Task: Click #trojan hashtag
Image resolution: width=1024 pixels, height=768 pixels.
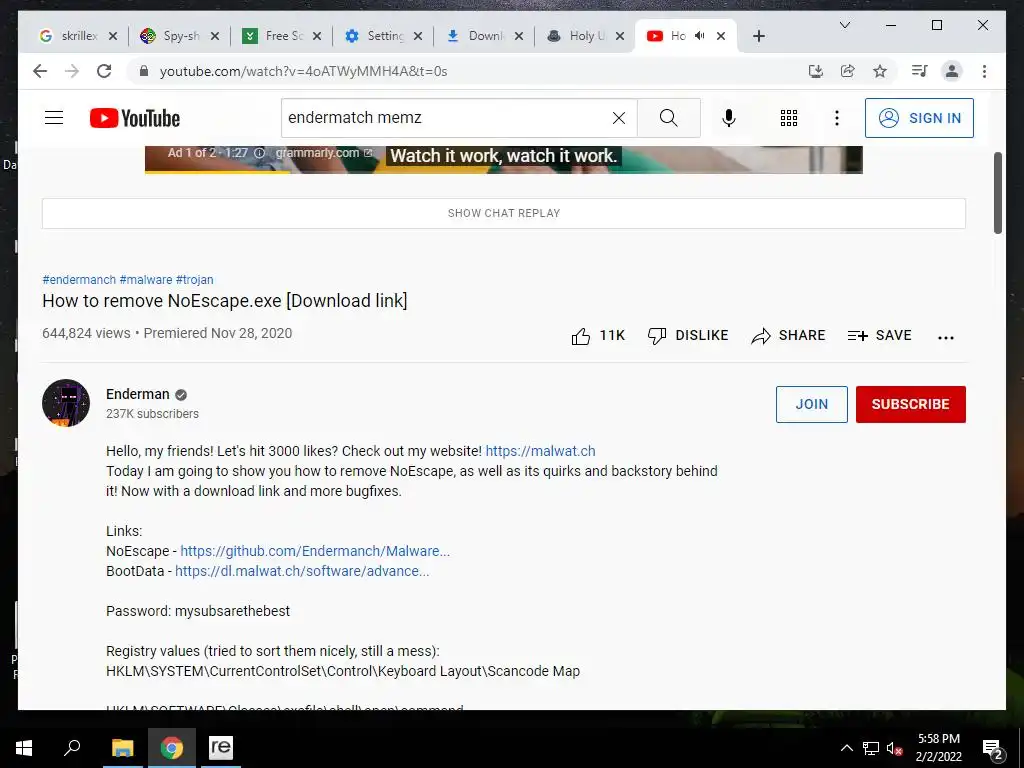Action: pos(195,280)
